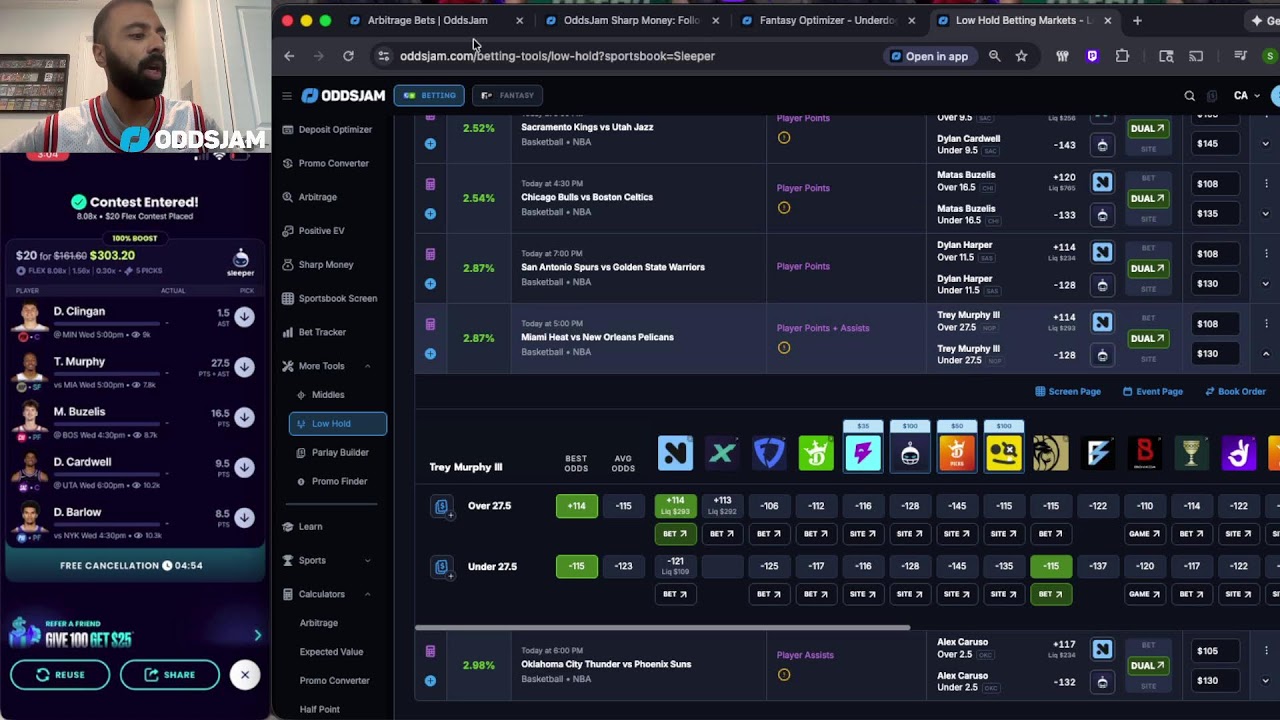Screen dimensions: 1280x720
Task: Add Miami Heat vs New Orleans Pelicans bet with plus icon
Action: (x=430, y=353)
